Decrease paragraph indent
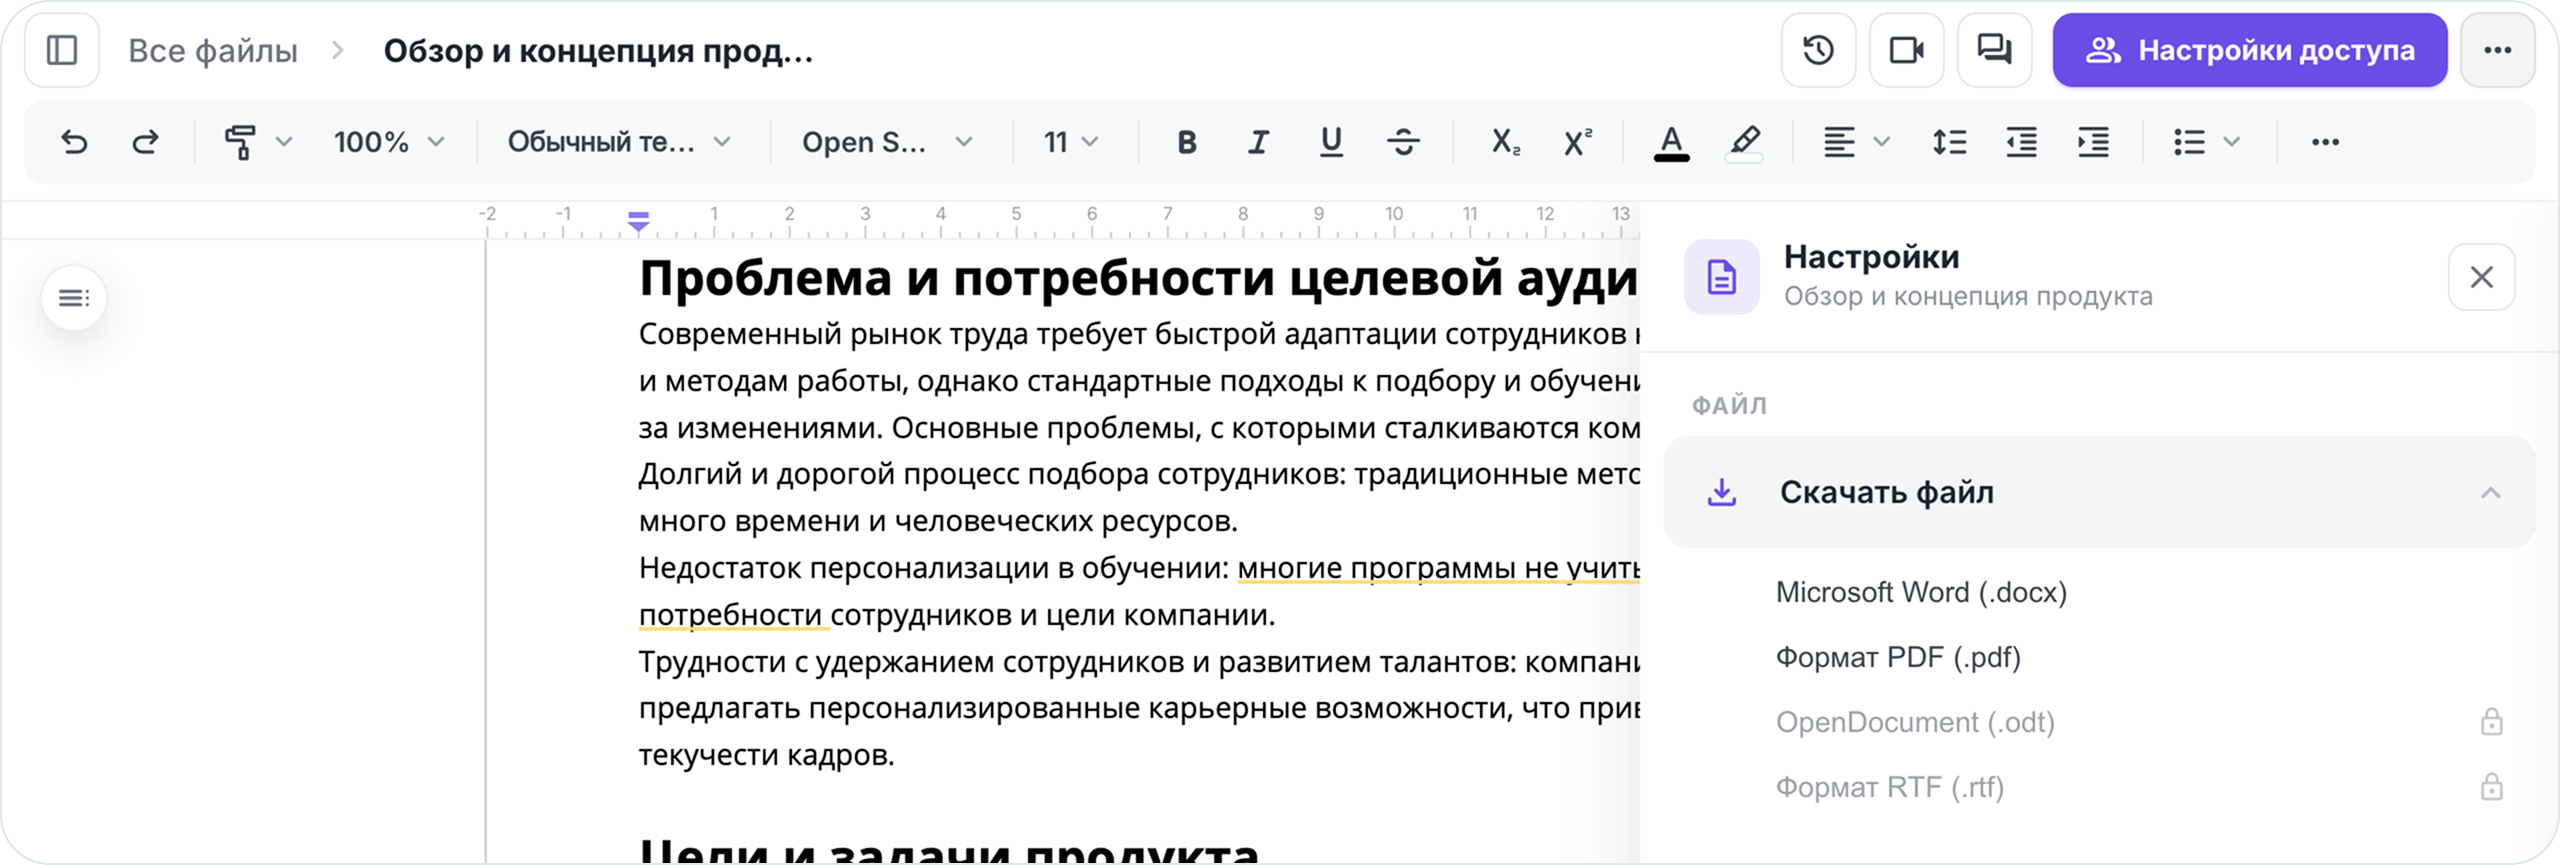This screenshot has width=2560, height=865. [x=2021, y=142]
